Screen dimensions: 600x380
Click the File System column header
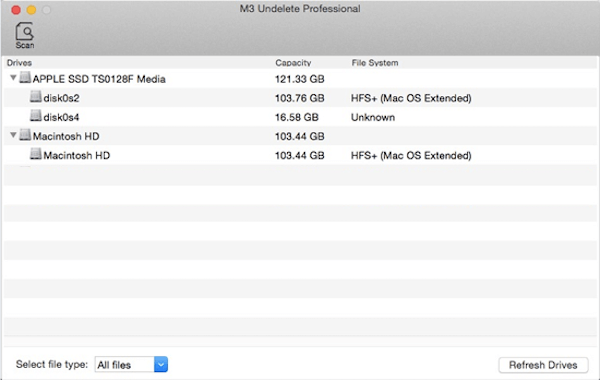(375, 63)
